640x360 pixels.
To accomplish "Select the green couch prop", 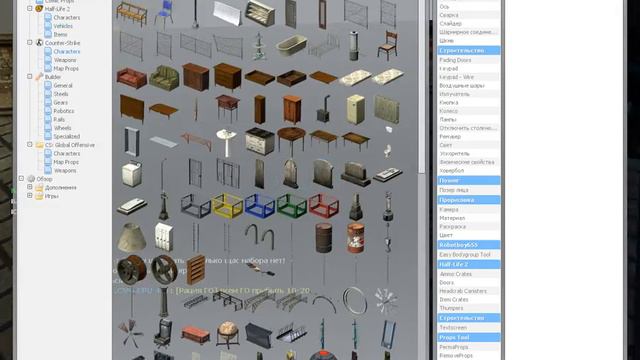I will pyautogui.click(x=164, y=77).
